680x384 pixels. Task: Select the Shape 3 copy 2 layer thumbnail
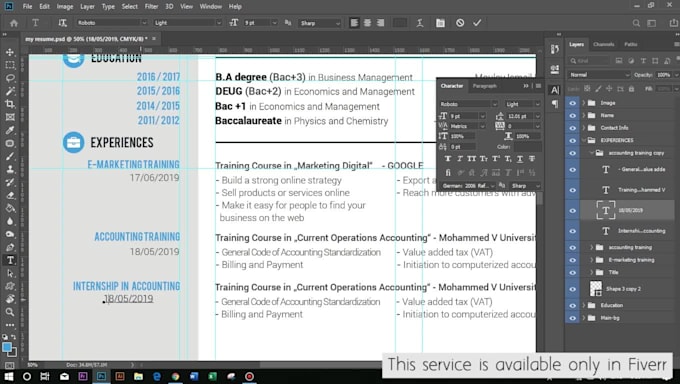pyautogui.click(x=596, y=289)
